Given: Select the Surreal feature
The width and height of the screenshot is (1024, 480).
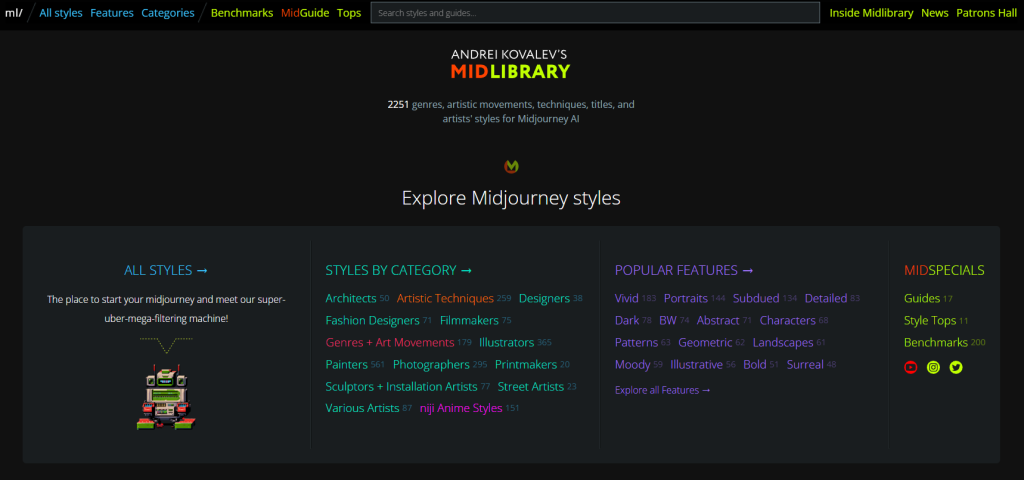Looking at the screenshot, I should (805, 364).
